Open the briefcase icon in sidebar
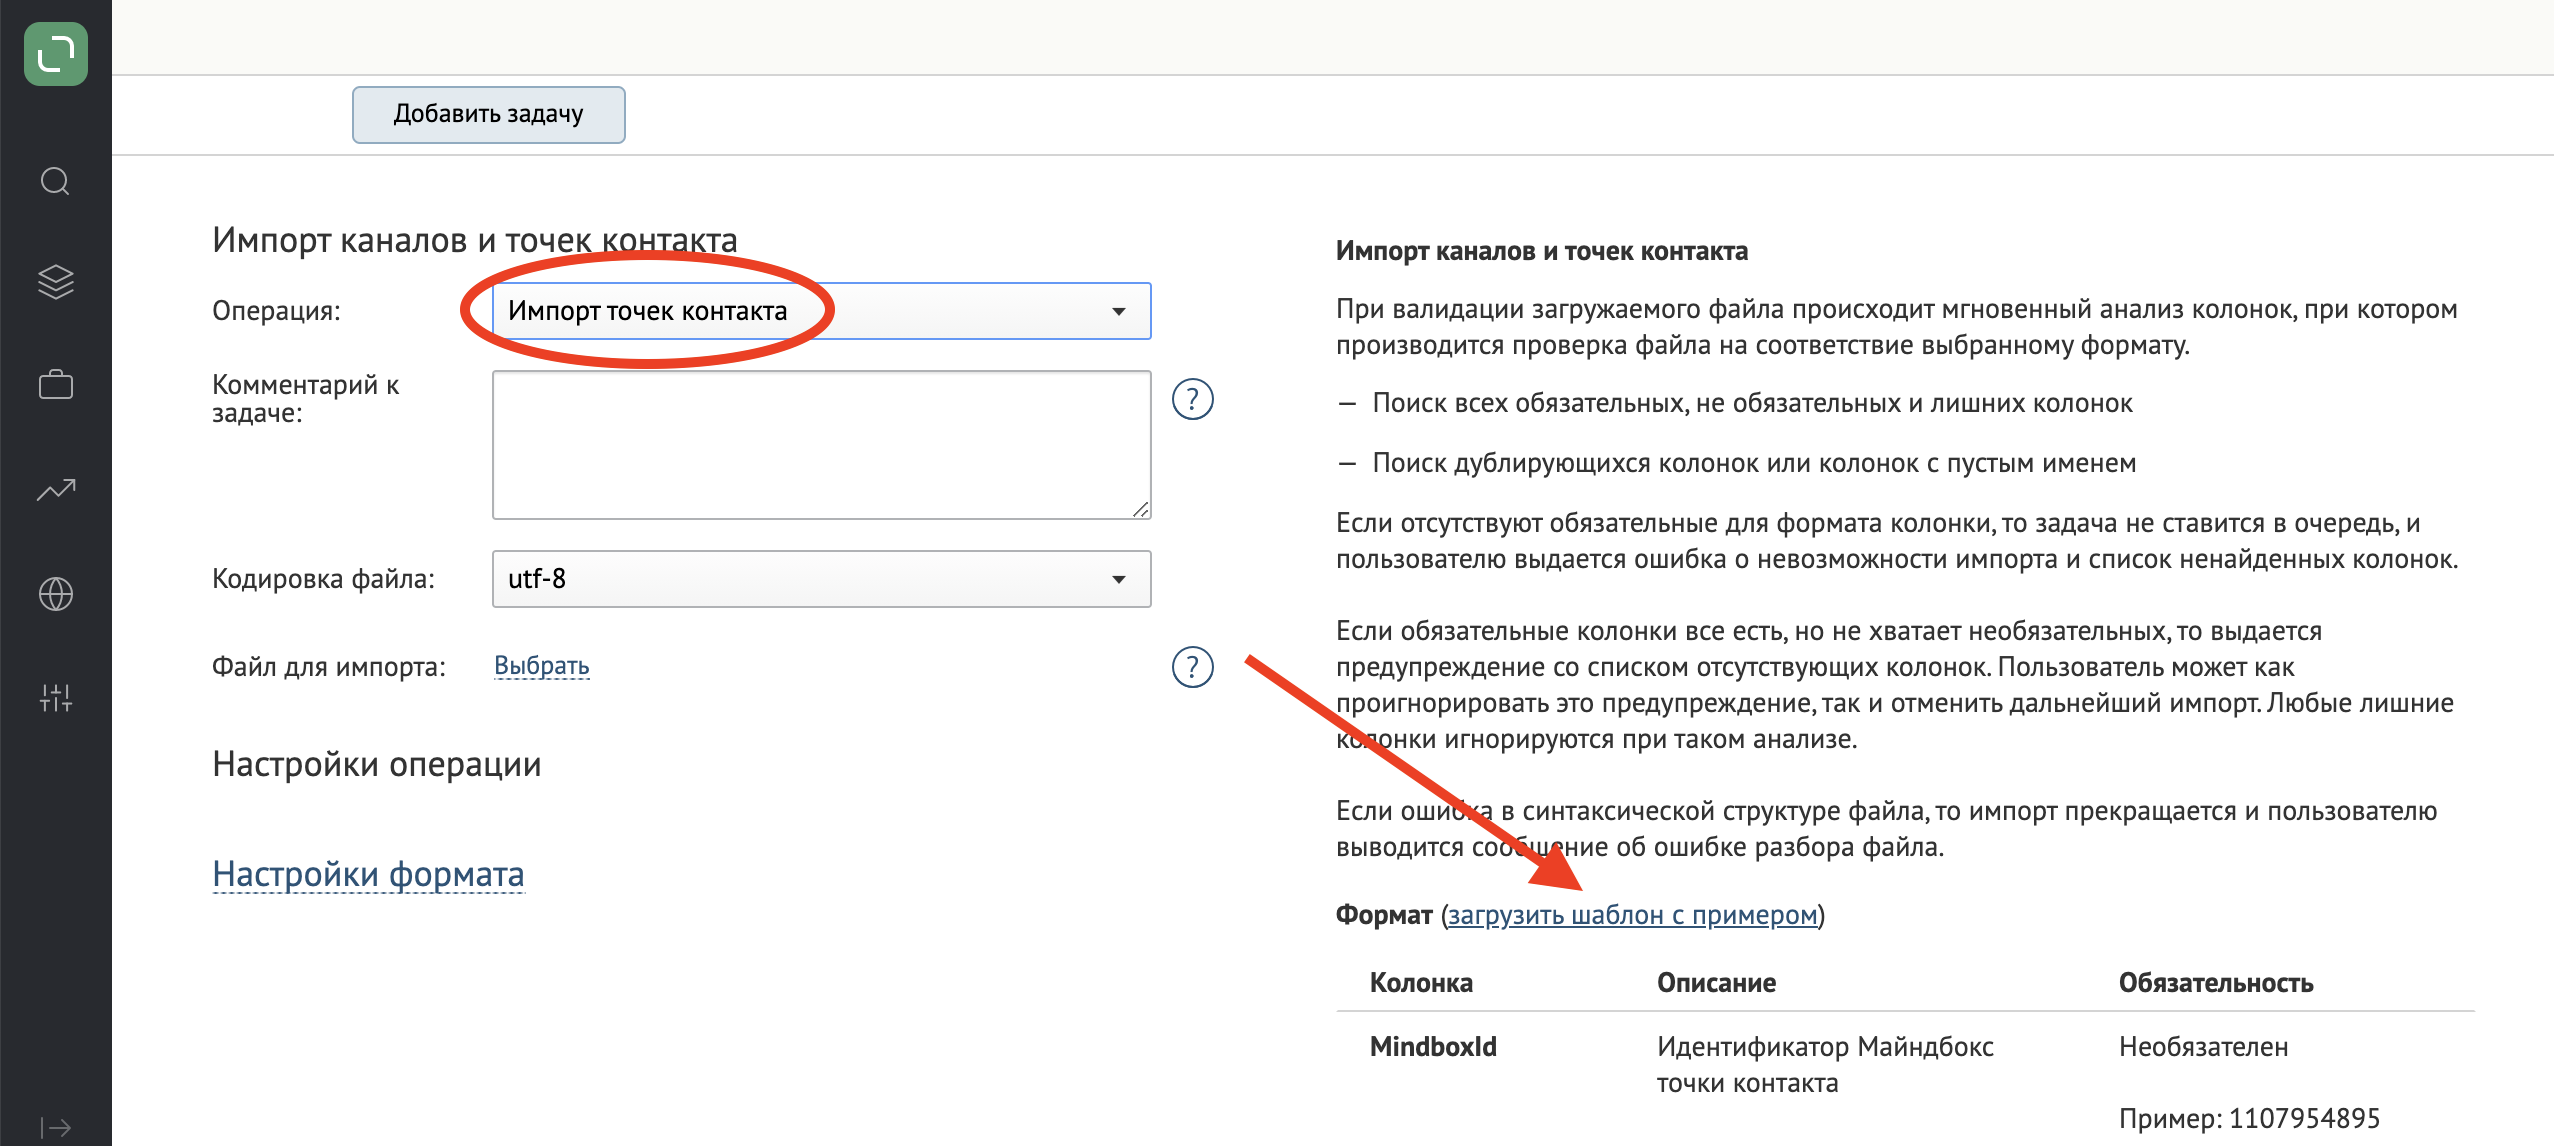2554x1146 pixels. [x=56, y=384]
